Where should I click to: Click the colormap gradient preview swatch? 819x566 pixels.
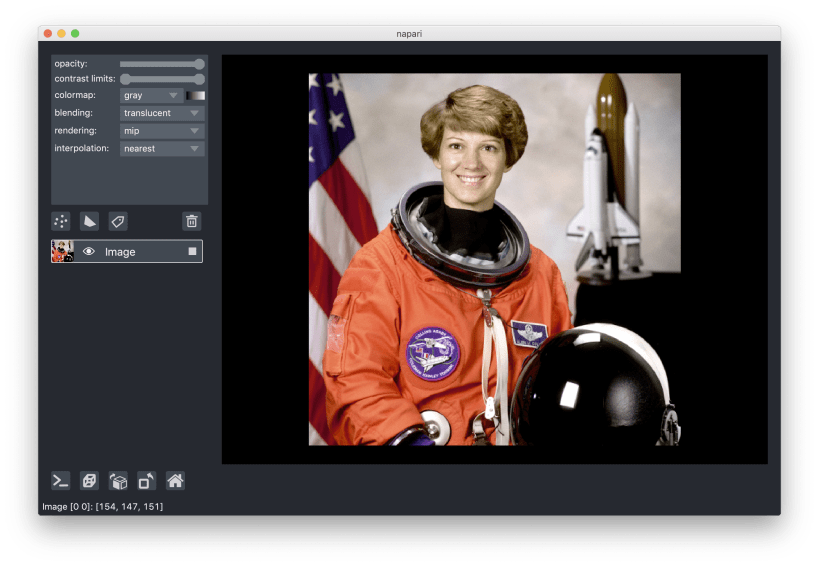click(x=195, y=96)
